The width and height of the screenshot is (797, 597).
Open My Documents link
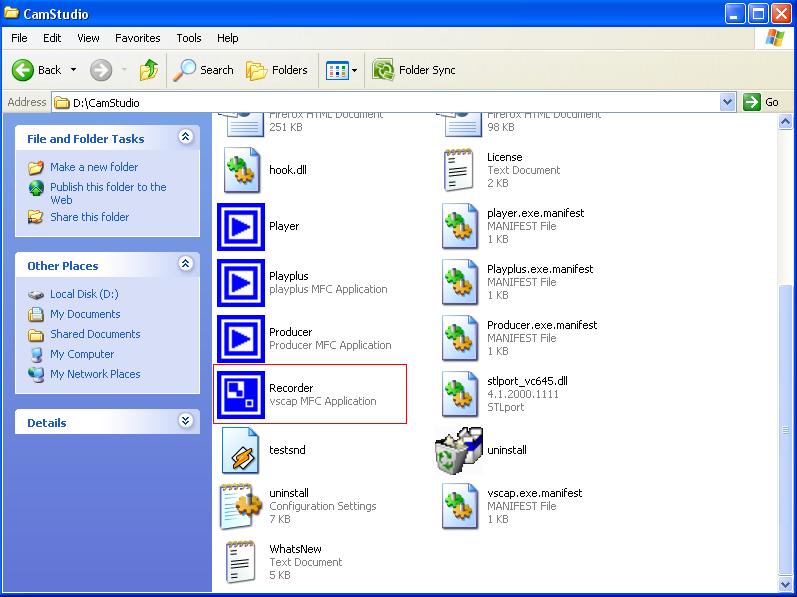pos(85,315)
